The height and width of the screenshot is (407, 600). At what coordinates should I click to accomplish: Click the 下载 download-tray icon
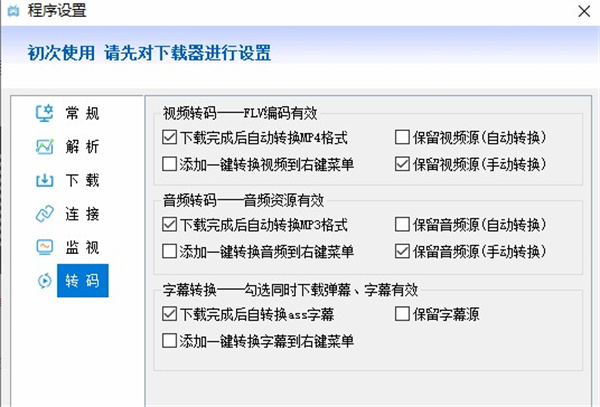pyautogui.click(x=44, y=180)
